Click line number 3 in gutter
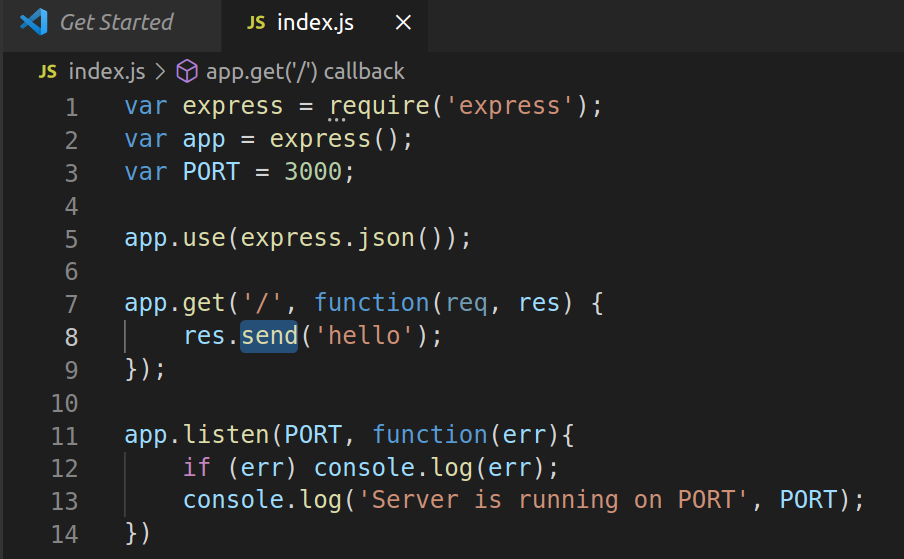904x559 pixels. point(71,173)
